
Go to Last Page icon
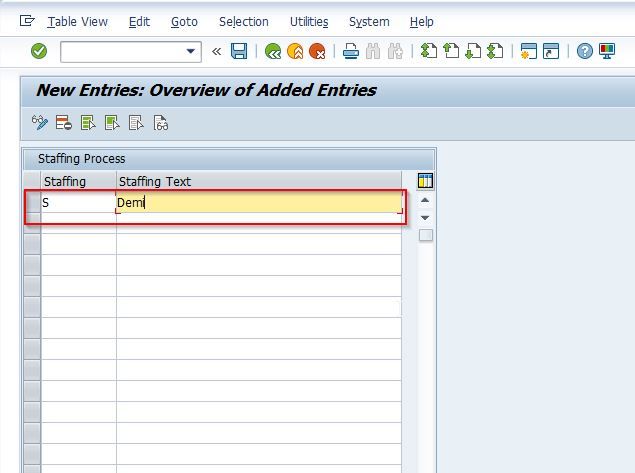coord(495,51)
